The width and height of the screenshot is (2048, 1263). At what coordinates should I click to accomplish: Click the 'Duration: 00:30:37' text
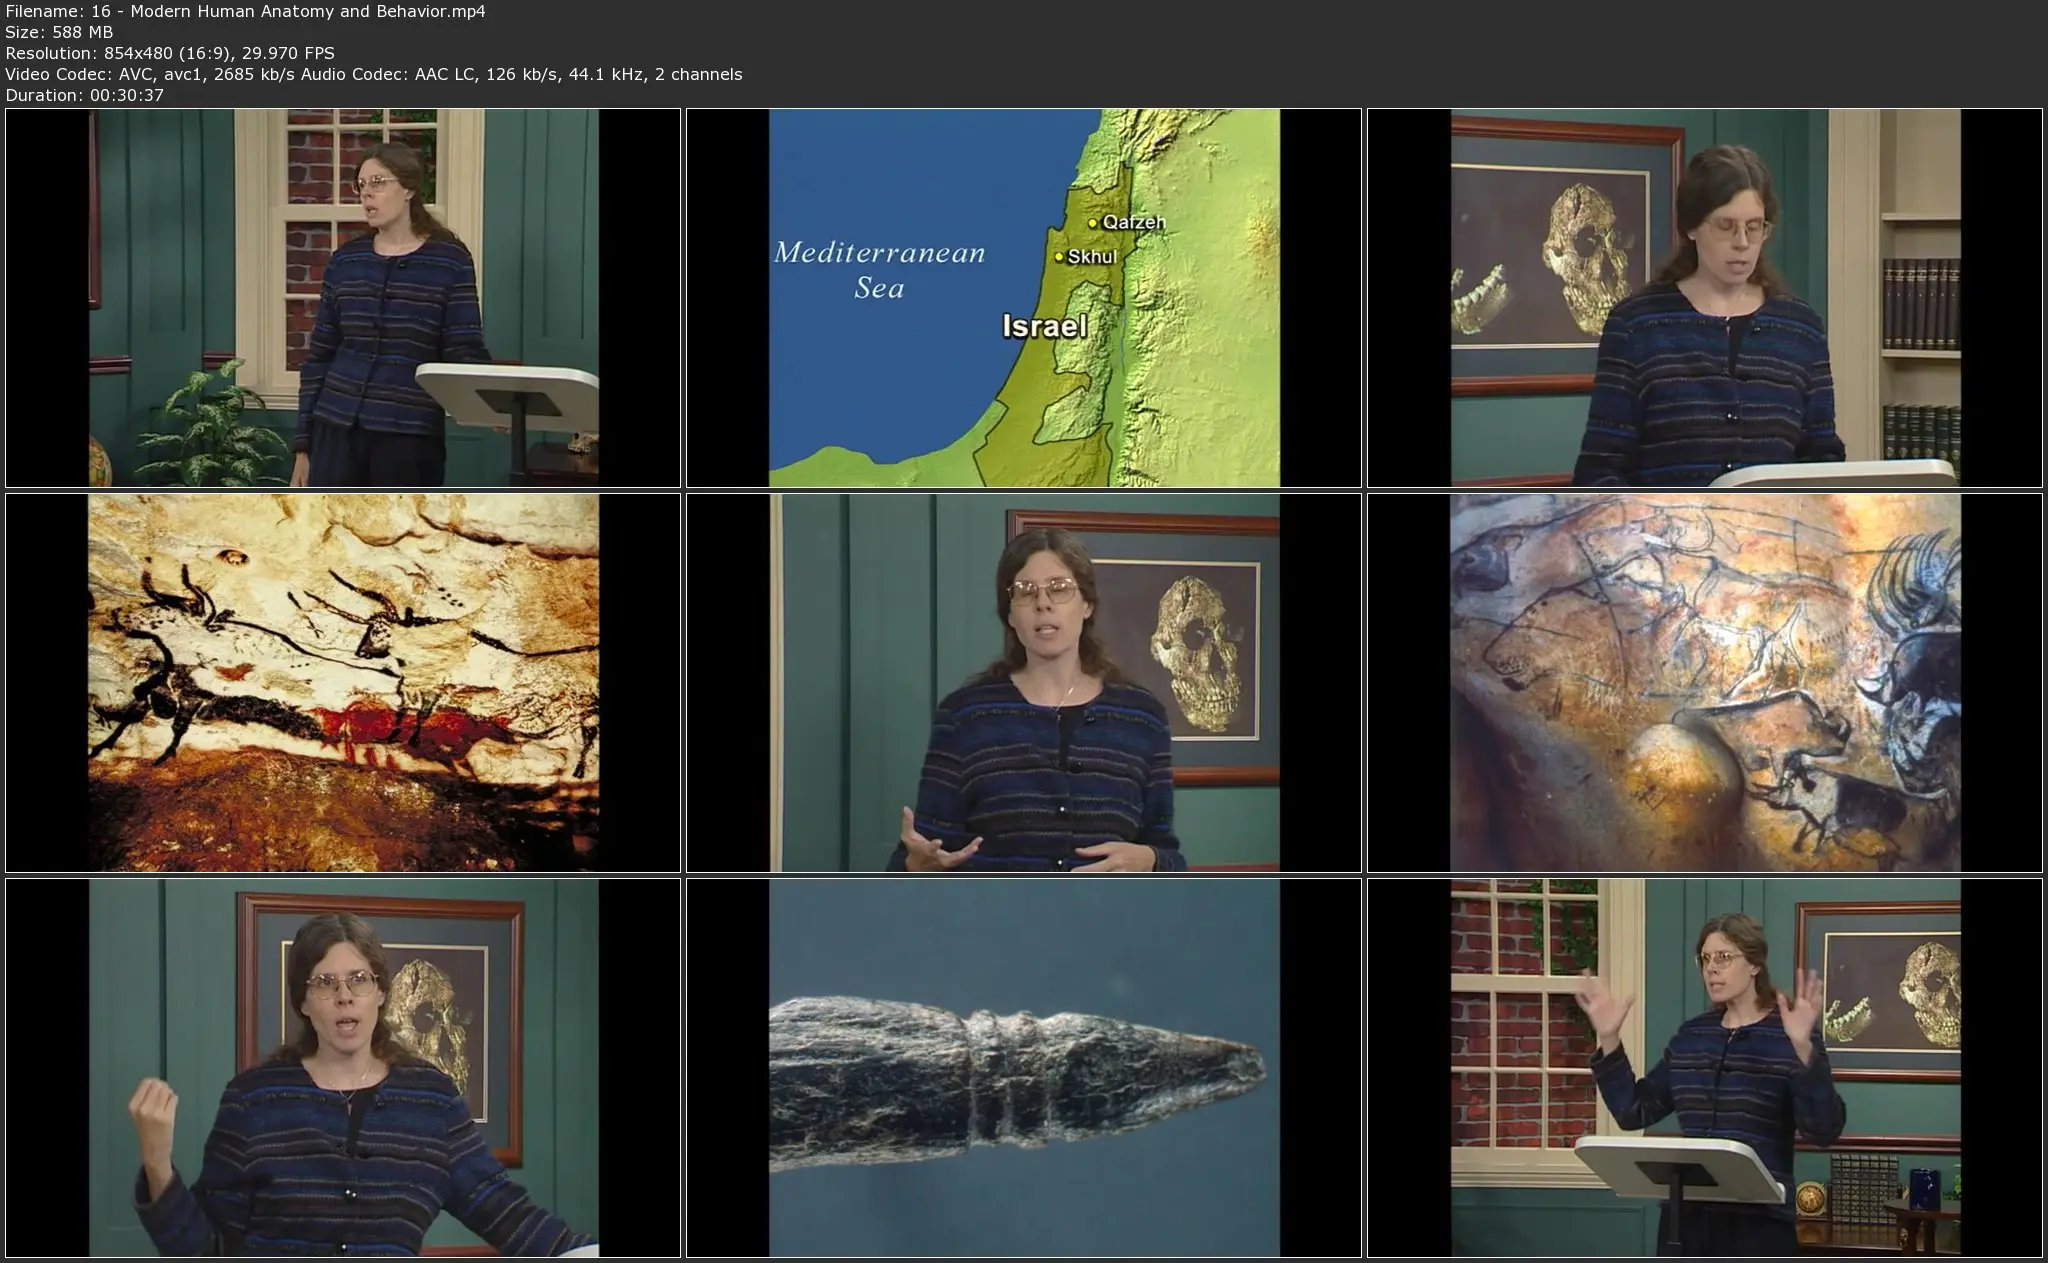(85, 95)
